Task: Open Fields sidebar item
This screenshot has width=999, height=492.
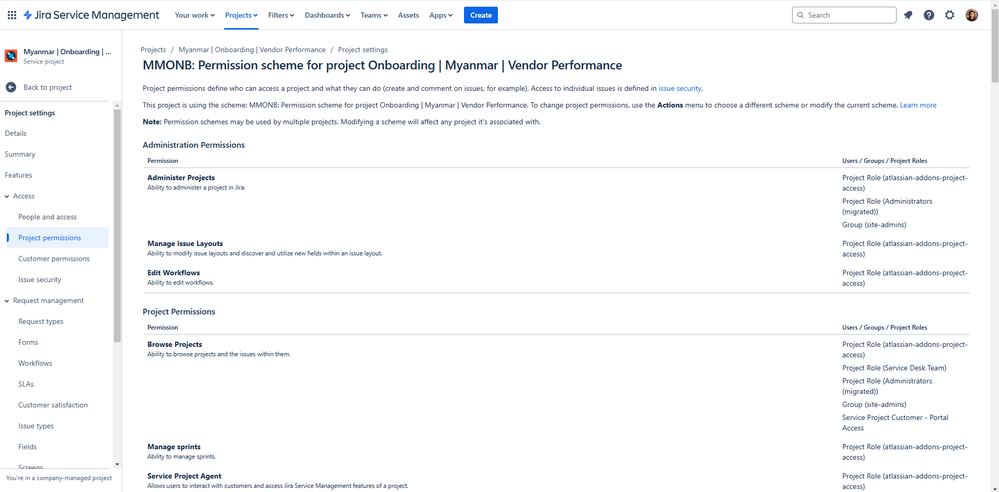Action: click(x=28, y=447)
